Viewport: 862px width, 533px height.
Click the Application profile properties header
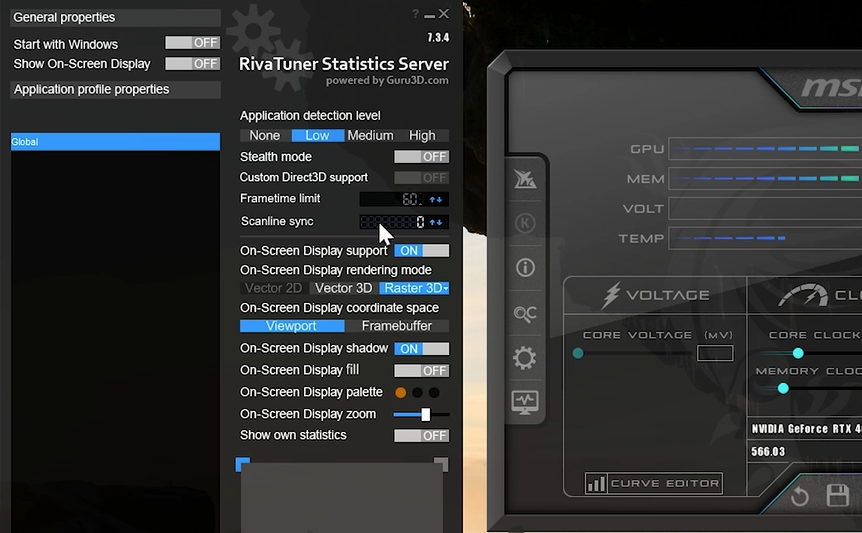tap(115, 90)
